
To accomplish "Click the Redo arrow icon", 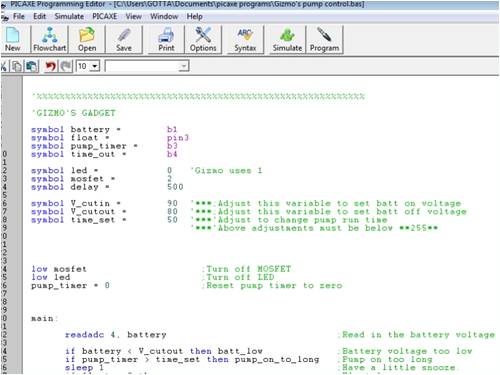I will click(x=66, y=66).
